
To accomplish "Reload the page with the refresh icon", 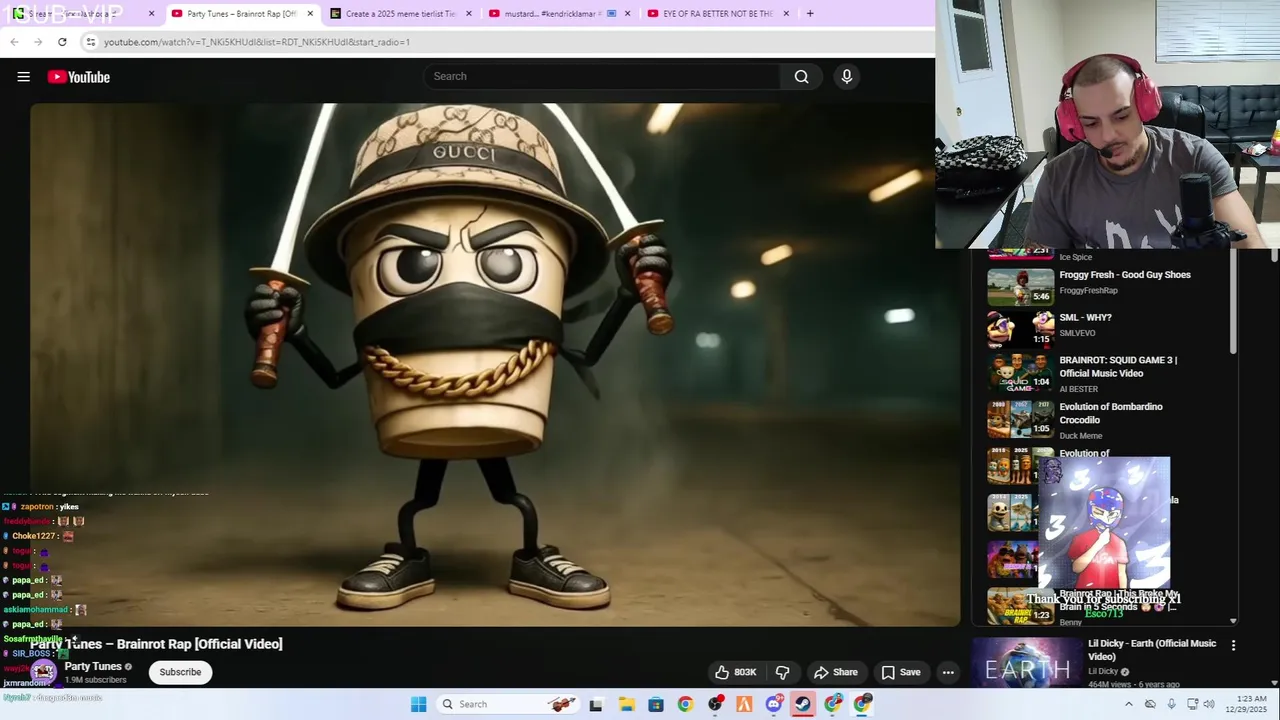I will (62, 42).
